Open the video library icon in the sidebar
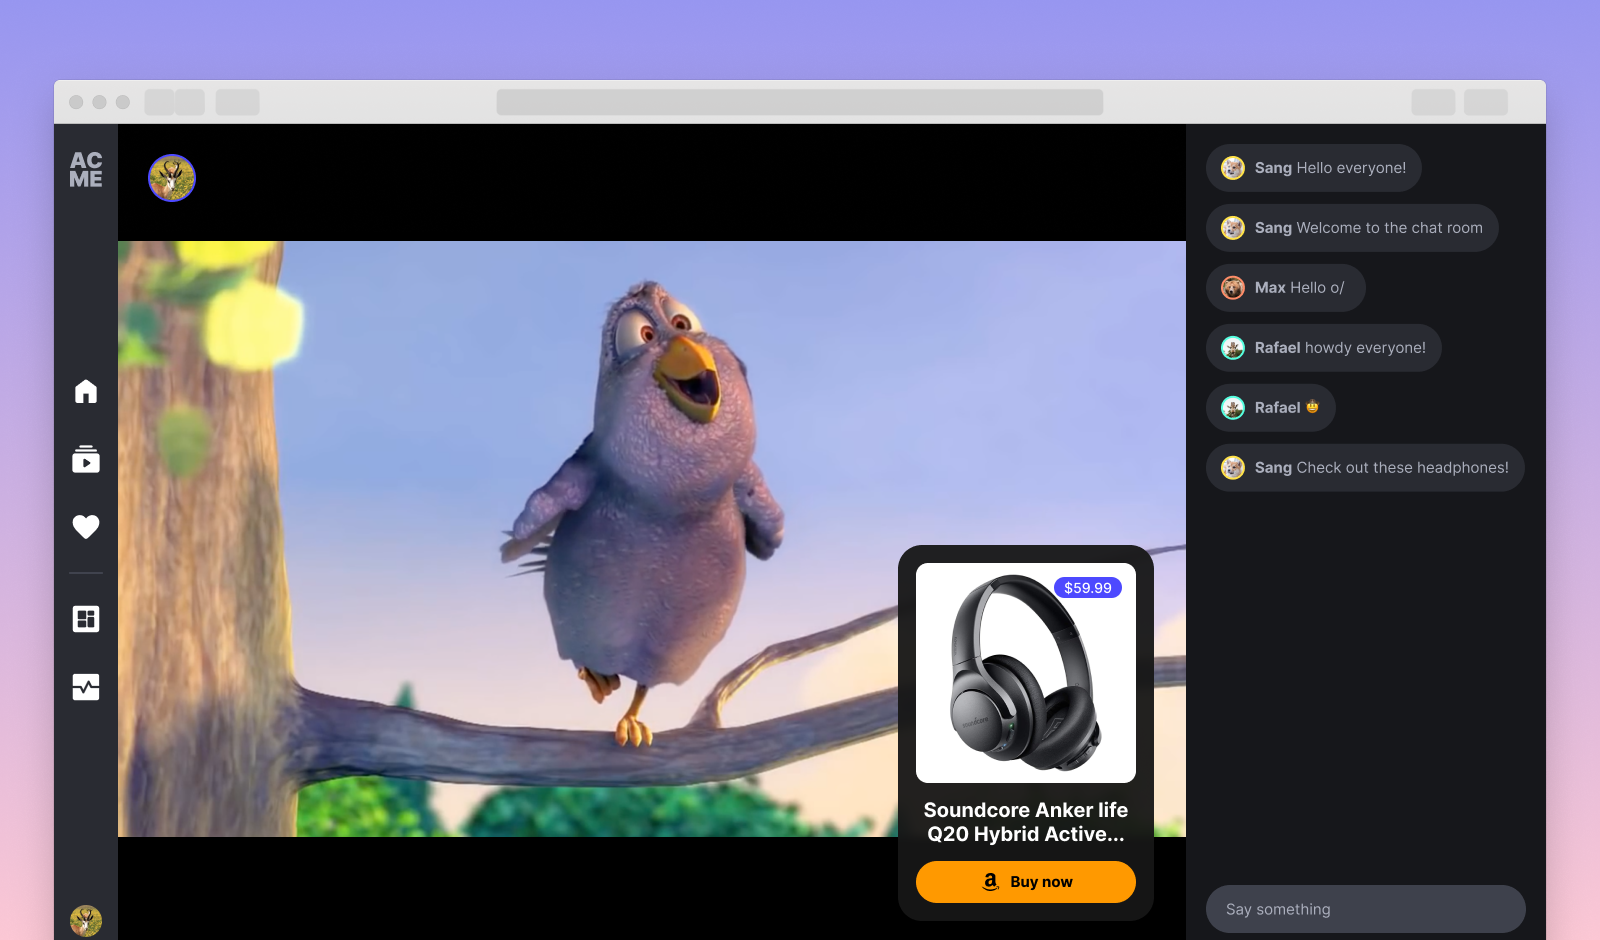The image size is (1600, 940). click(86, 459)
